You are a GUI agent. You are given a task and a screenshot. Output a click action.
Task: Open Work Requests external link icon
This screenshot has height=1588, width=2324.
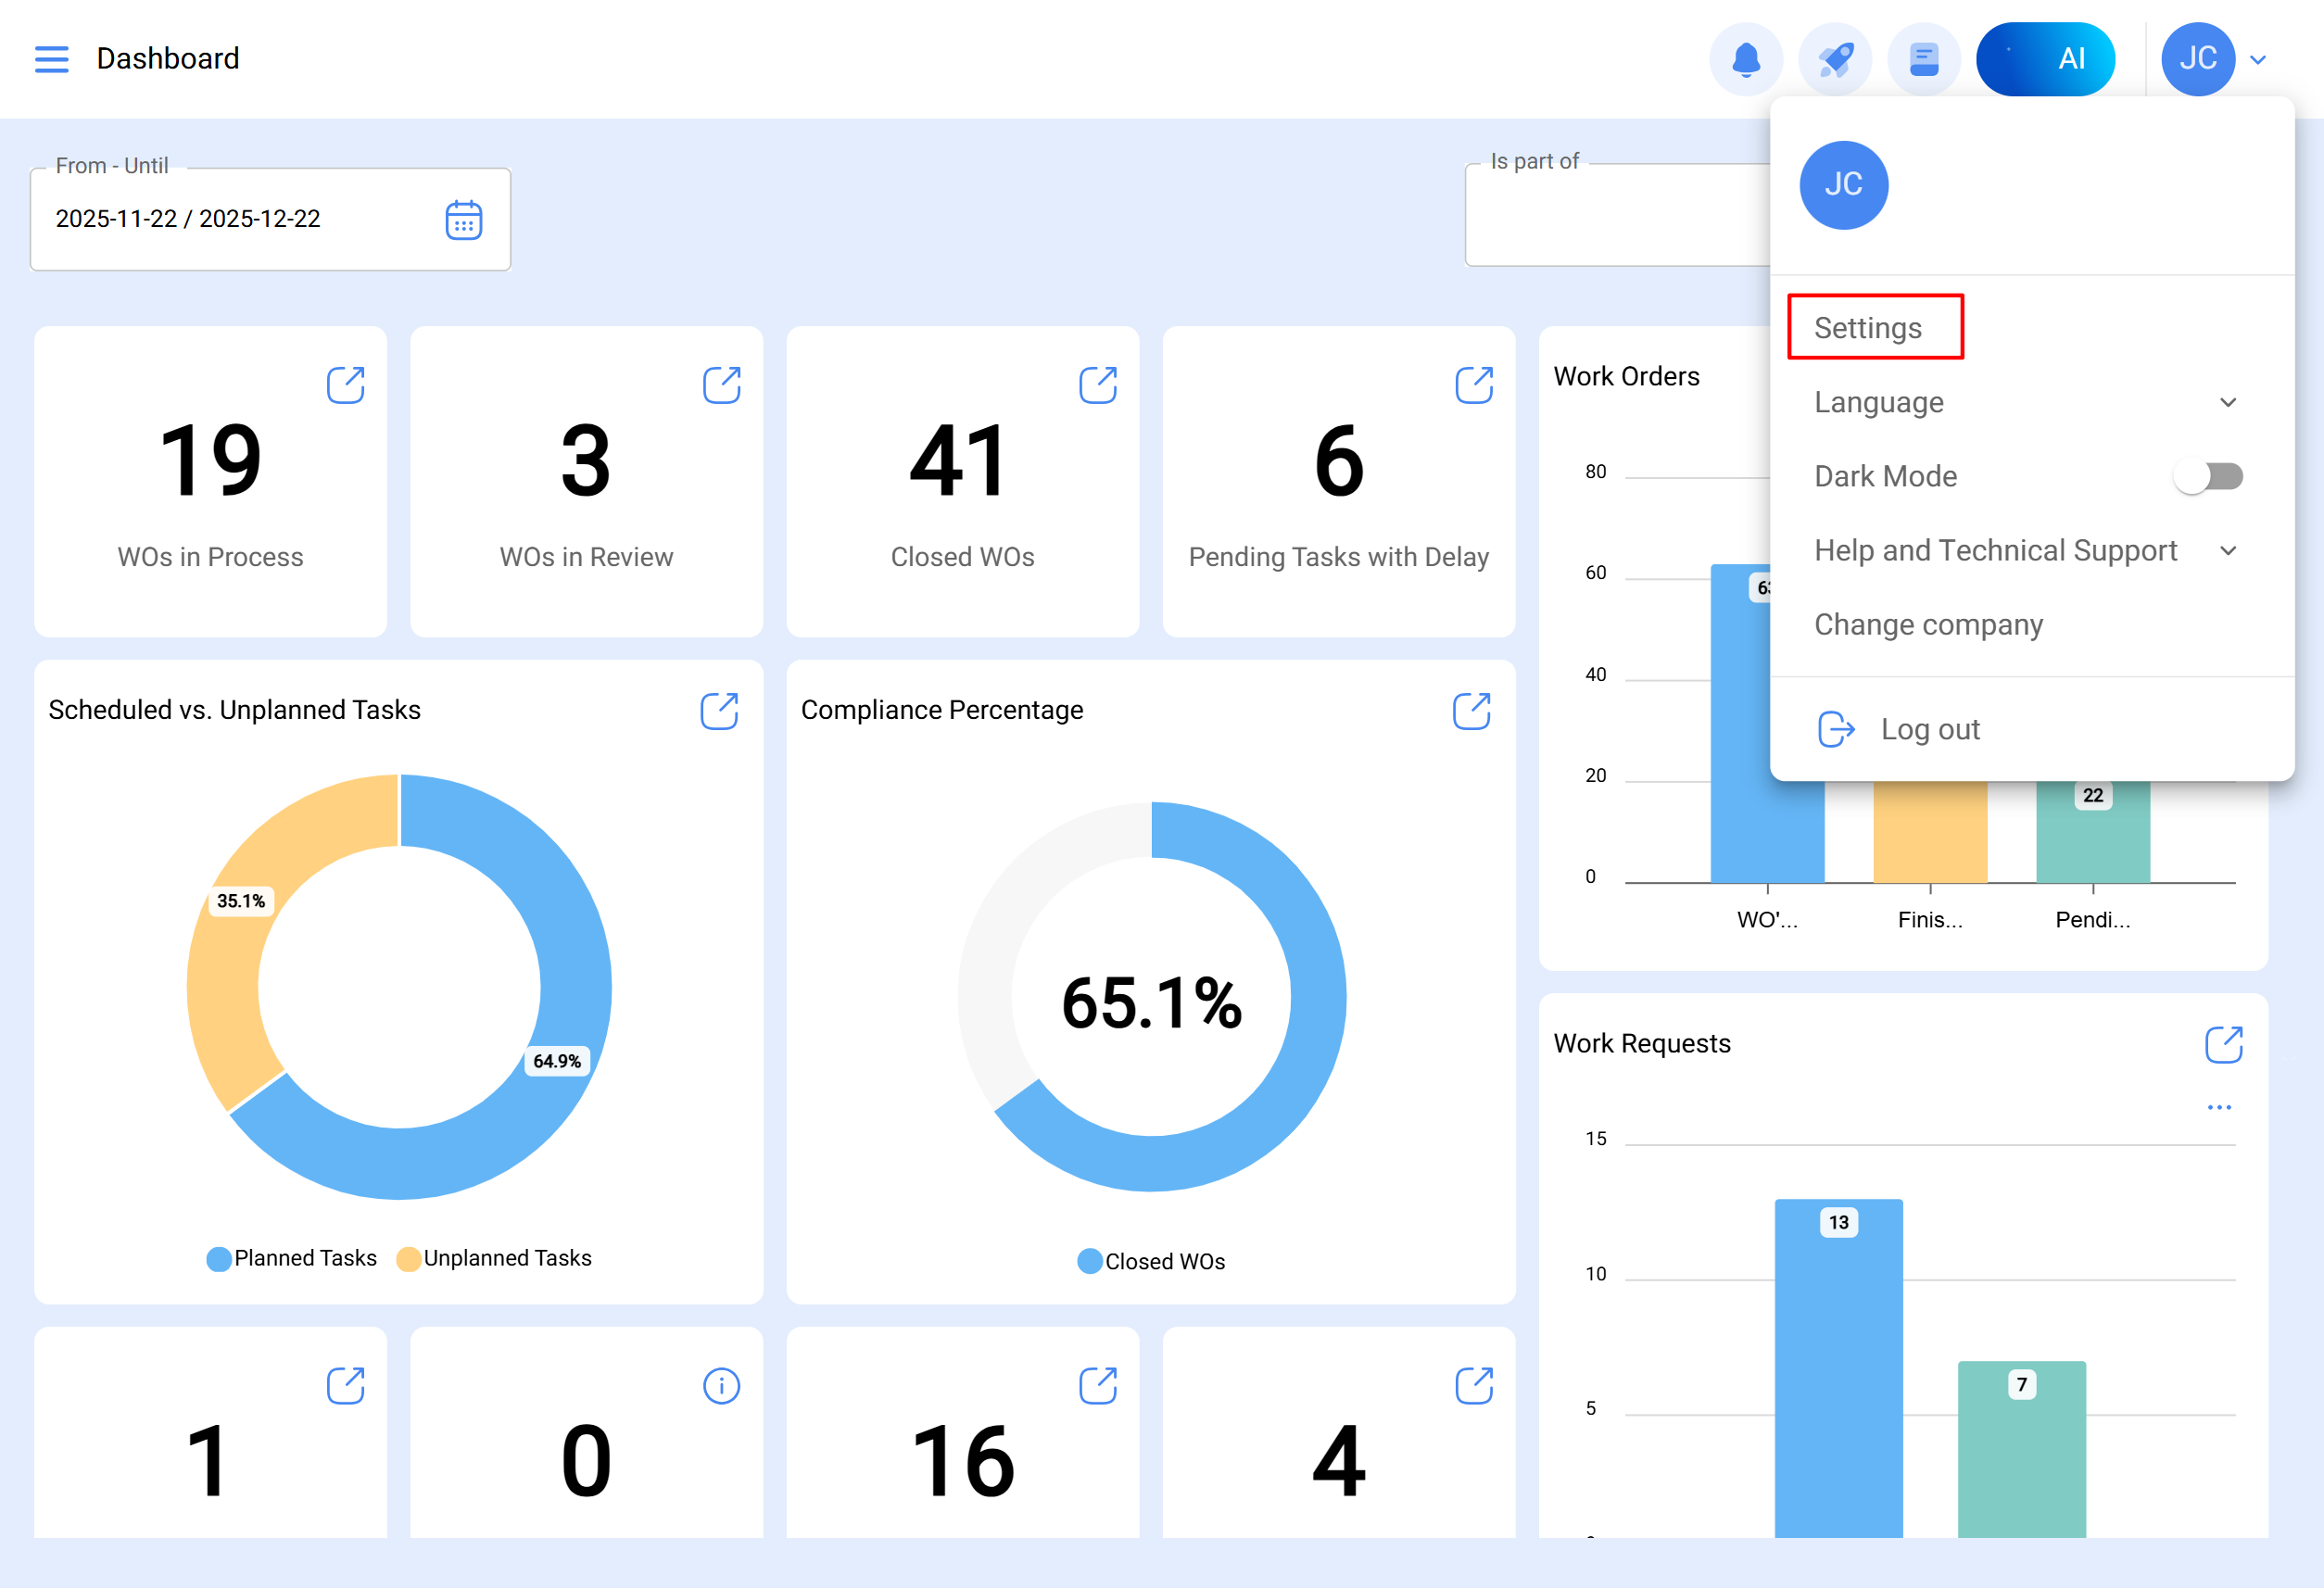click(2223, 1044)
